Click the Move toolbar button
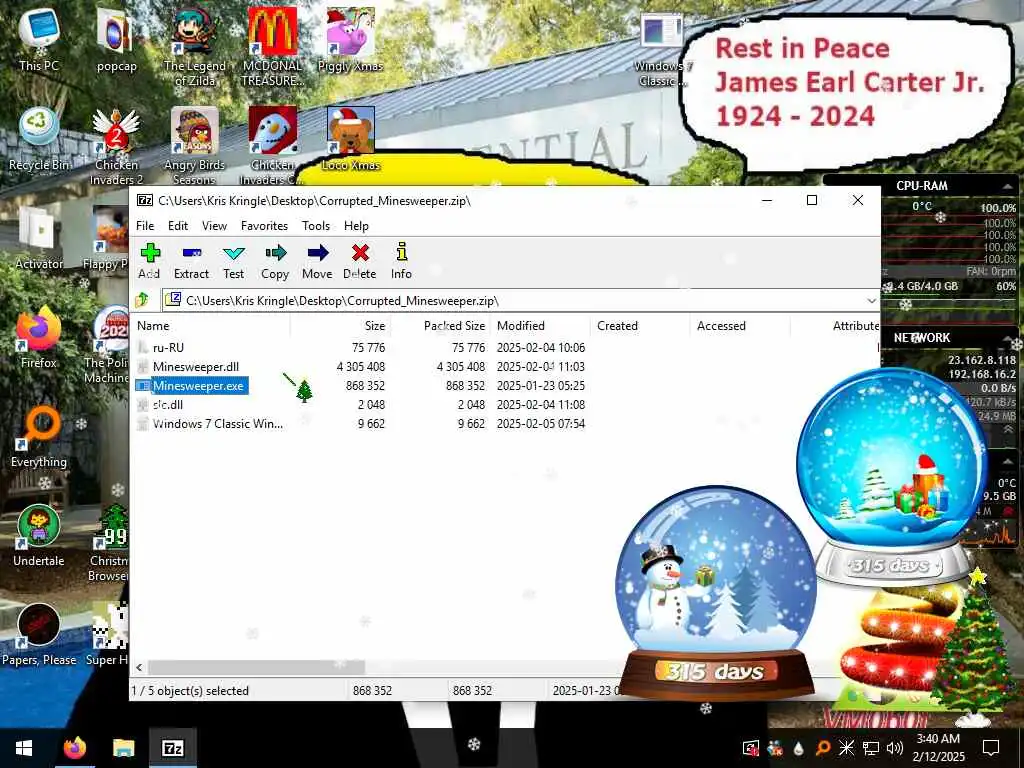This screenshot has height=768, width=1024. click(317, 261)
